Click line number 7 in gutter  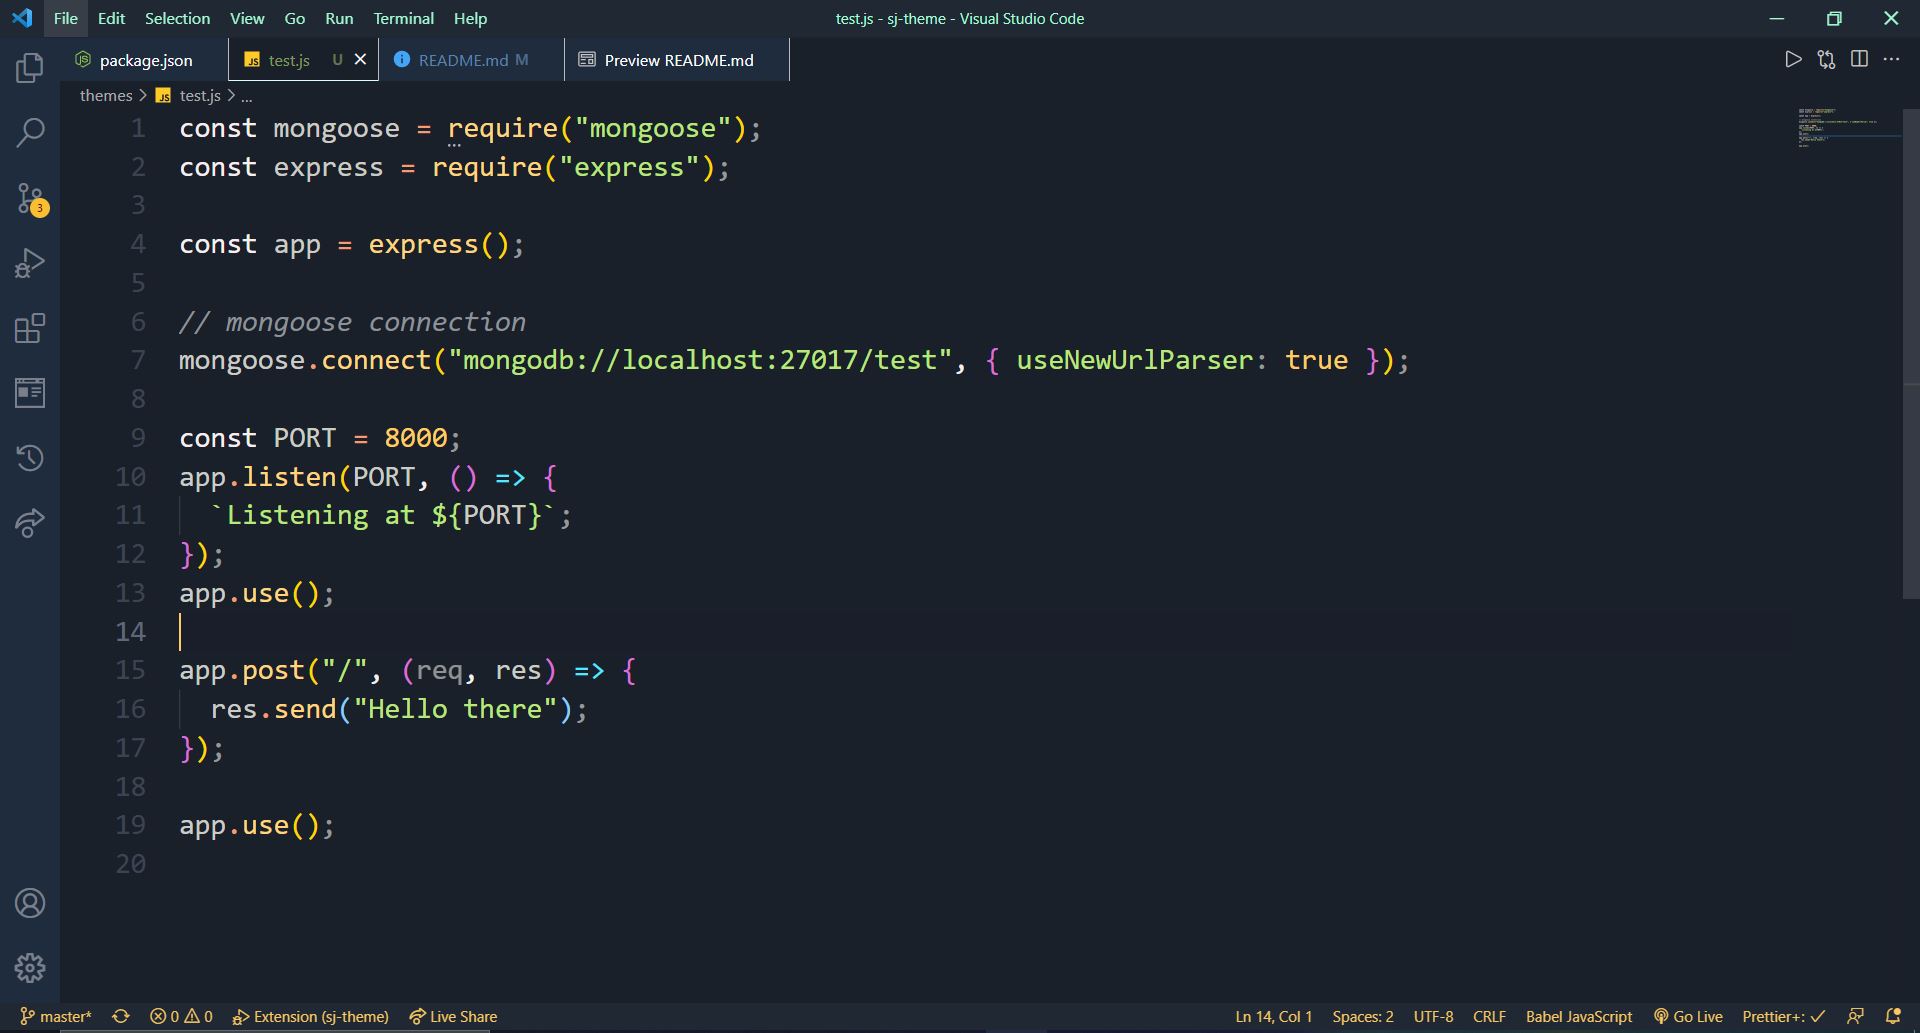click(x=138, y=360)
